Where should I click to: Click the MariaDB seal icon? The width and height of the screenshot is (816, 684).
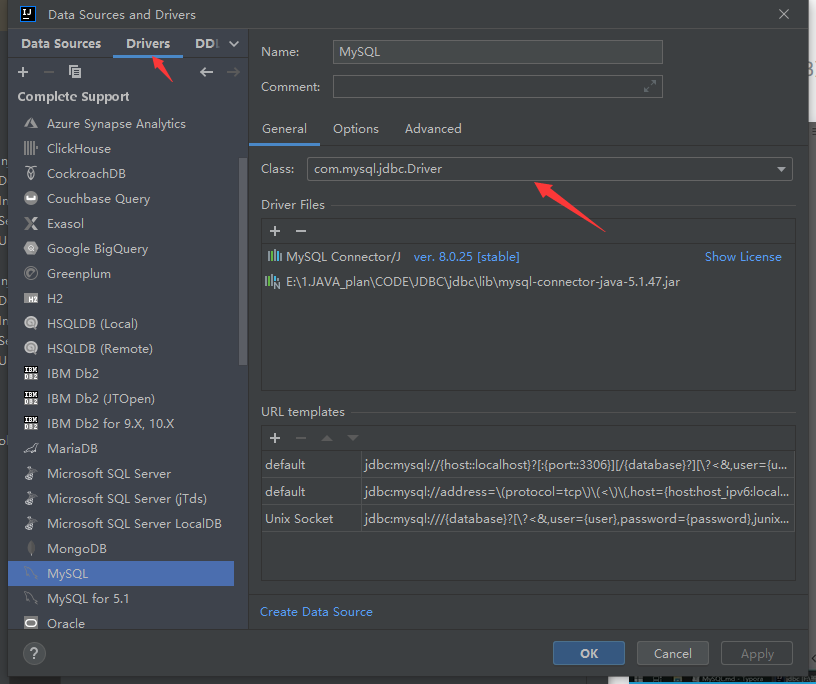click(31, 448)
